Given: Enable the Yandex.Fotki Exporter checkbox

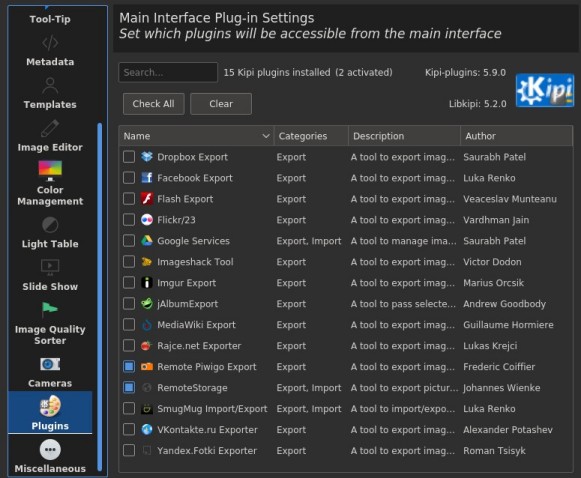Looking at the screenshot, I should point(129,451).
